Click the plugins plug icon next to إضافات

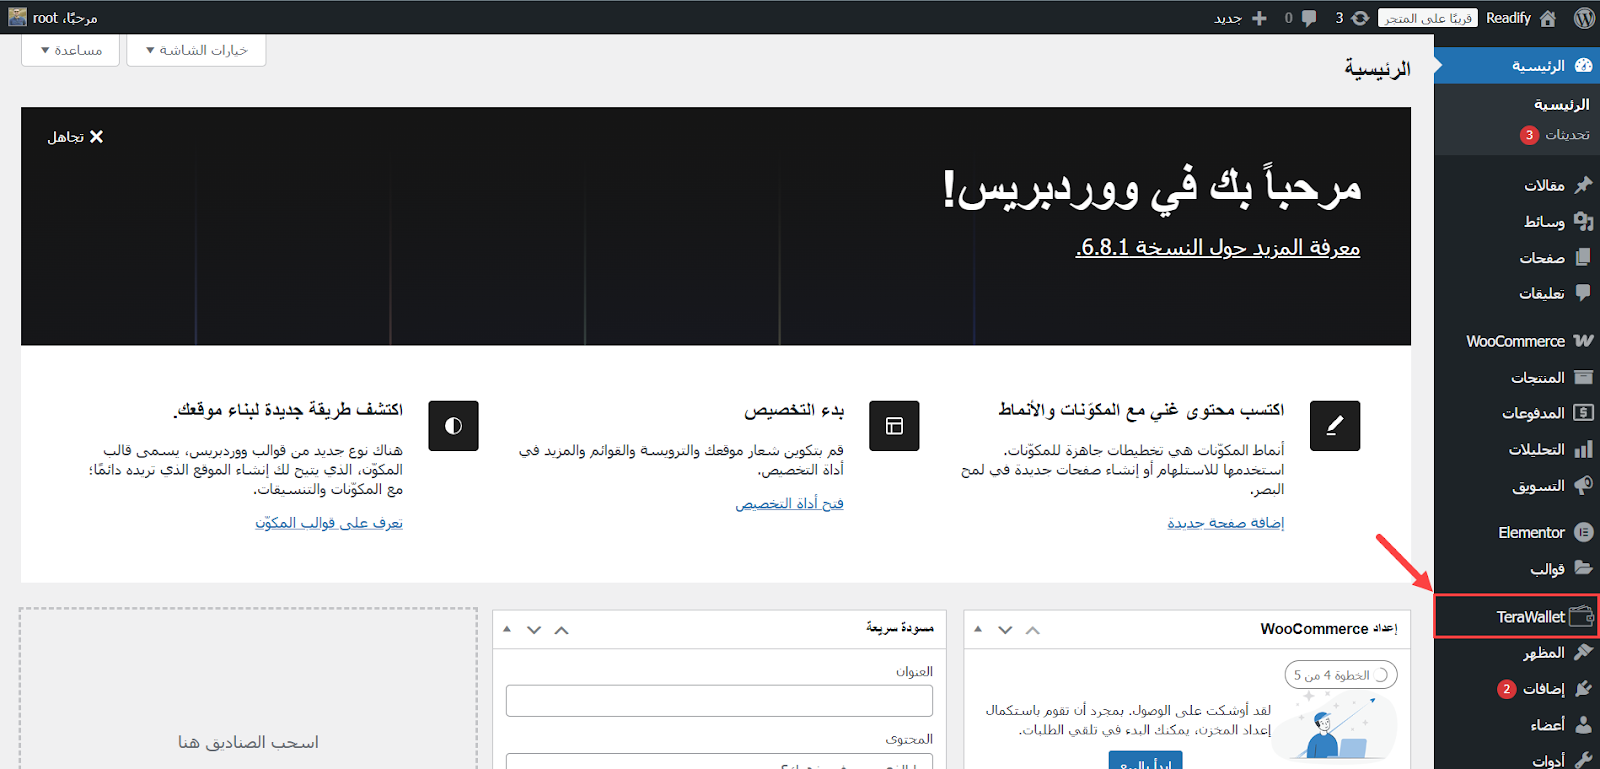[x=1583, y=688]
